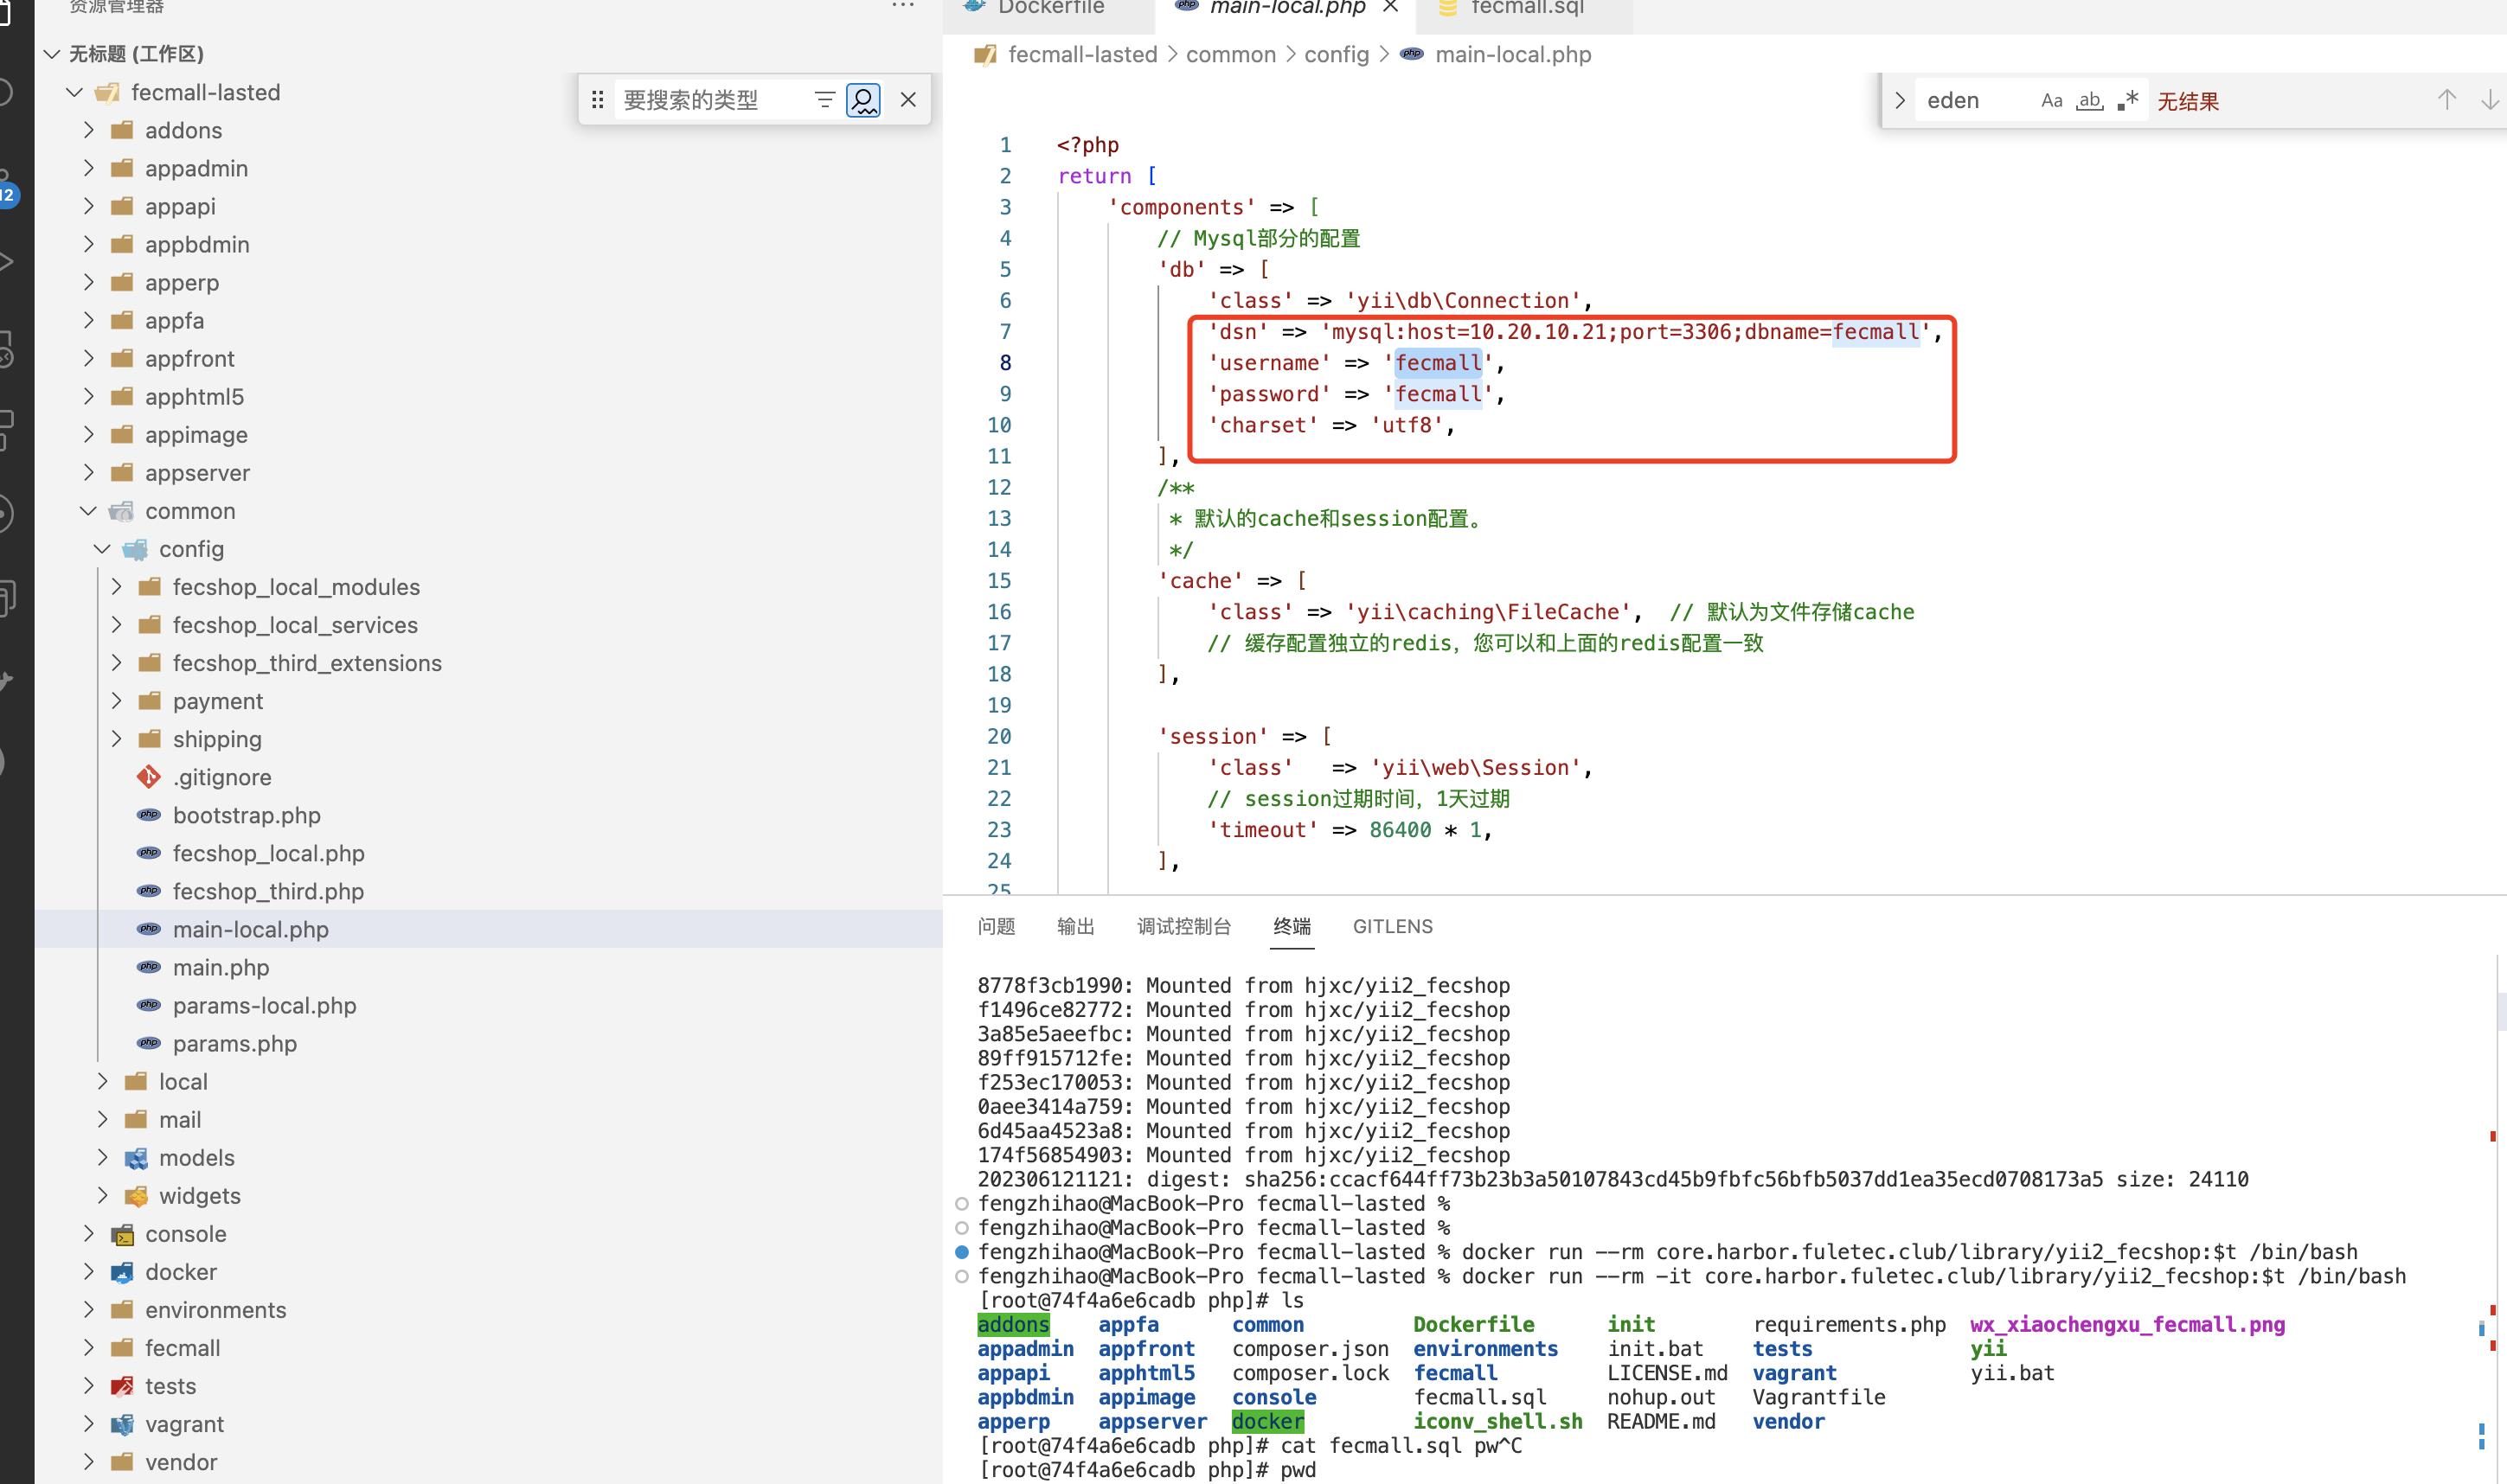This screenshot has width=2507, height=1484.
Task: Open the 输出 panel tab
Action: [1076, 926]
